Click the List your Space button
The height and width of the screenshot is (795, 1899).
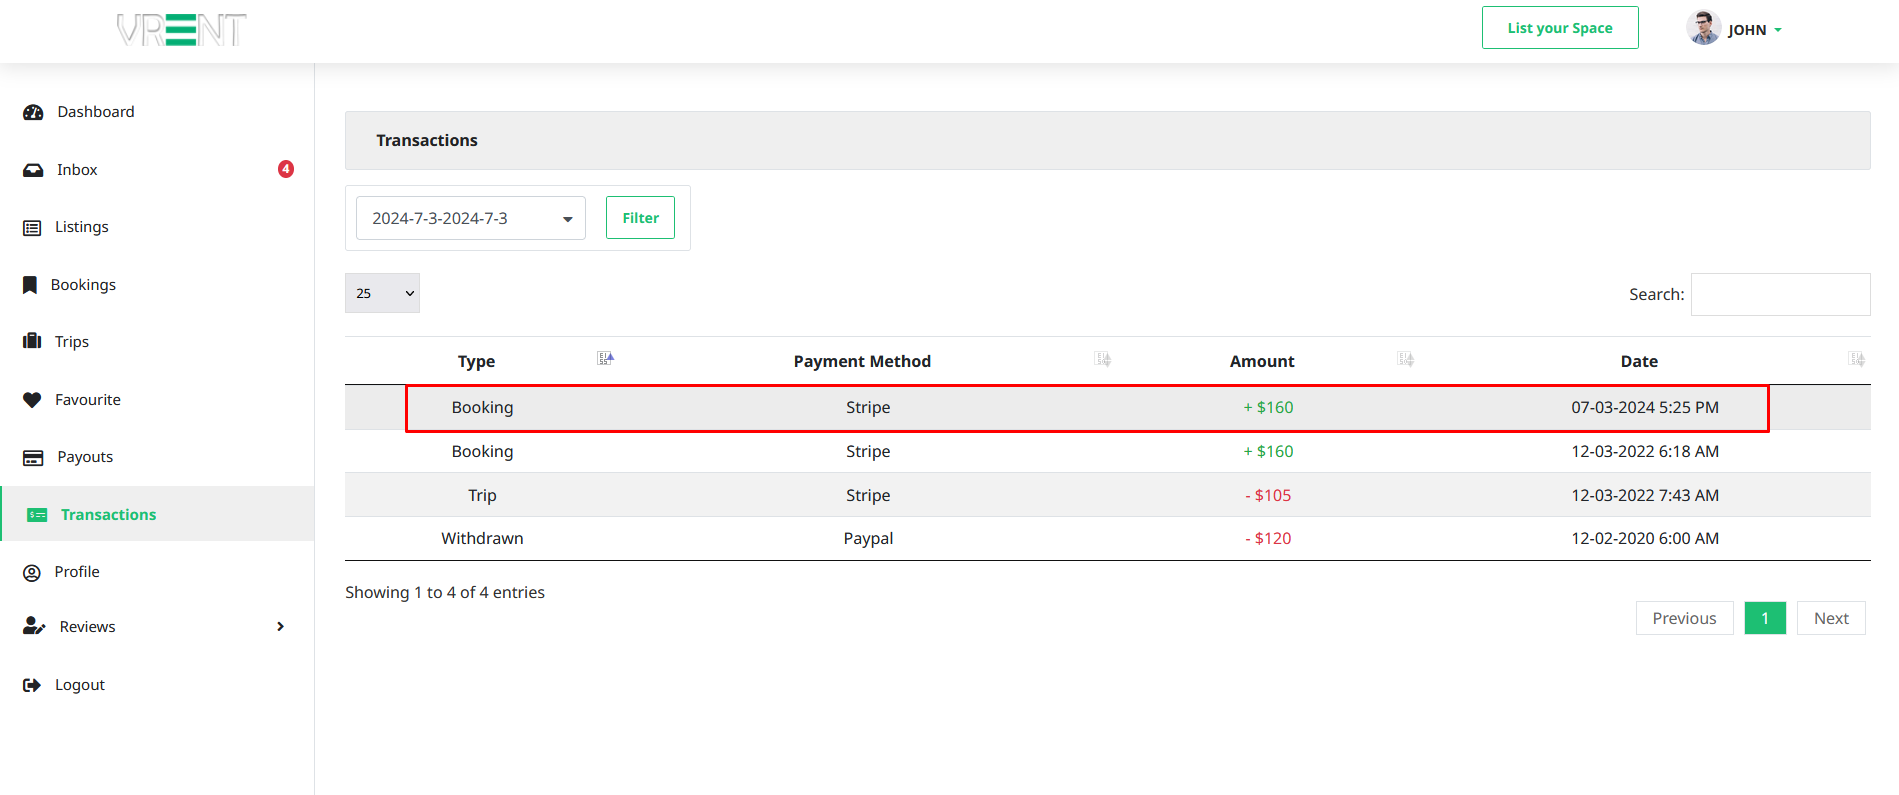(1559, 28)
